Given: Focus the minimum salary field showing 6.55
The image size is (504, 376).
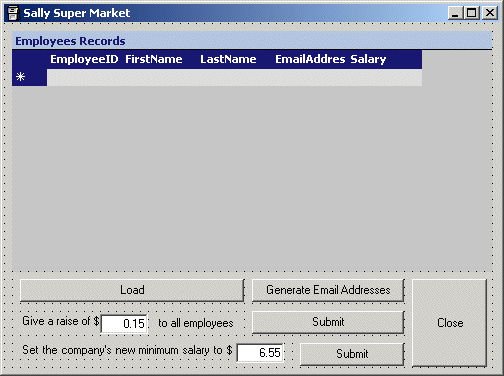Looking at the screenshot, I should coord(260,352).
